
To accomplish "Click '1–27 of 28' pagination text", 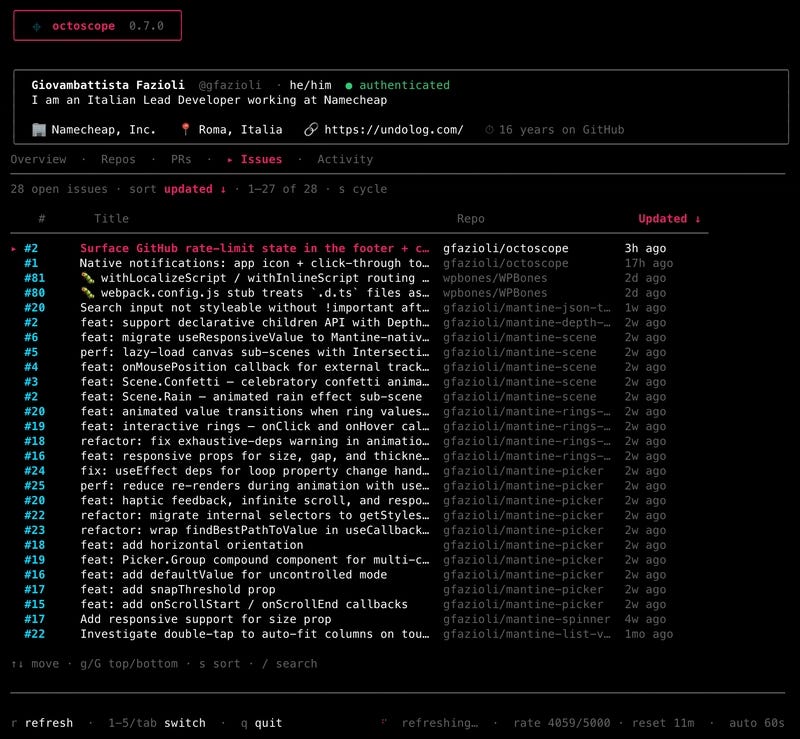I will (283, 189).
